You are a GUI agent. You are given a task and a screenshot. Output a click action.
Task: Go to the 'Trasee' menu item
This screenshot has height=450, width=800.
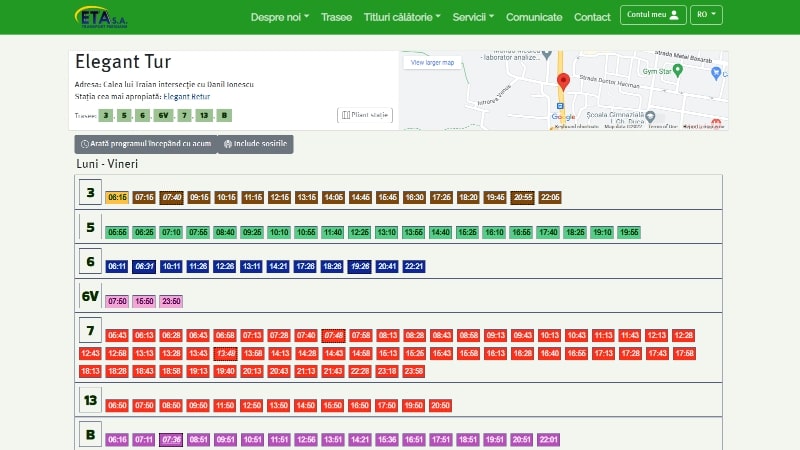point(337,17)
